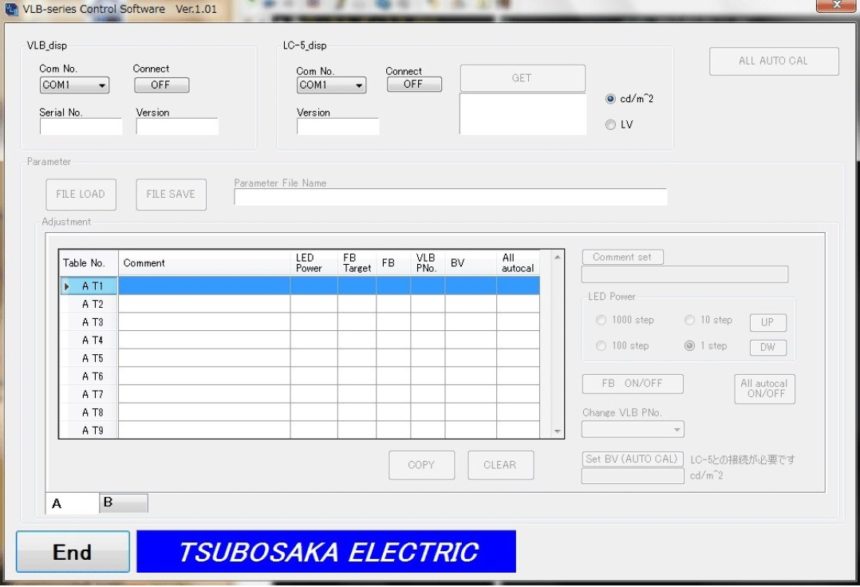Image resolution: width=860 pixels, height=587 pixels.
Task: Close the VLB-series Control Software window
Action: click(x=836, y=5)
